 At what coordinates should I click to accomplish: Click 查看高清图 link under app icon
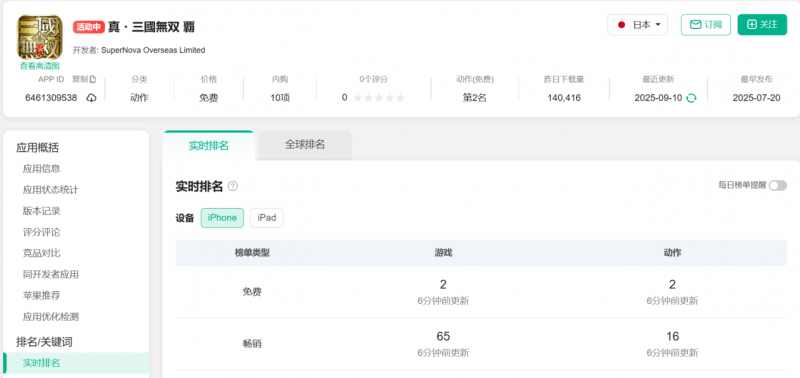[40, 66]
